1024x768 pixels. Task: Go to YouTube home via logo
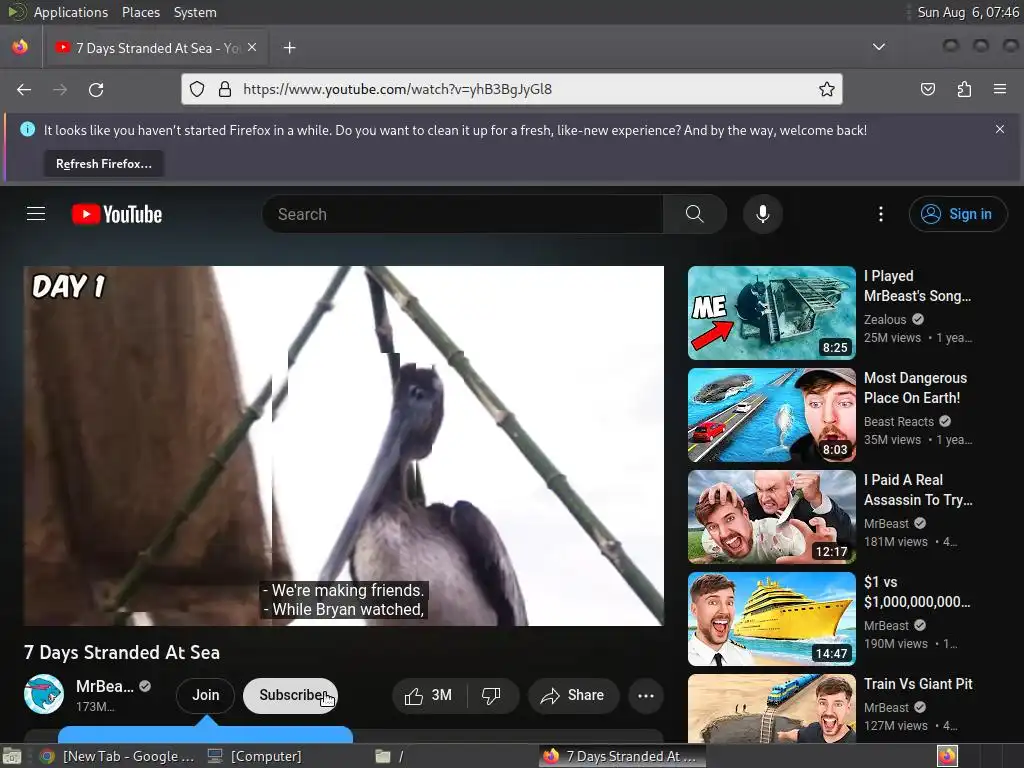(x=117, y=214)
